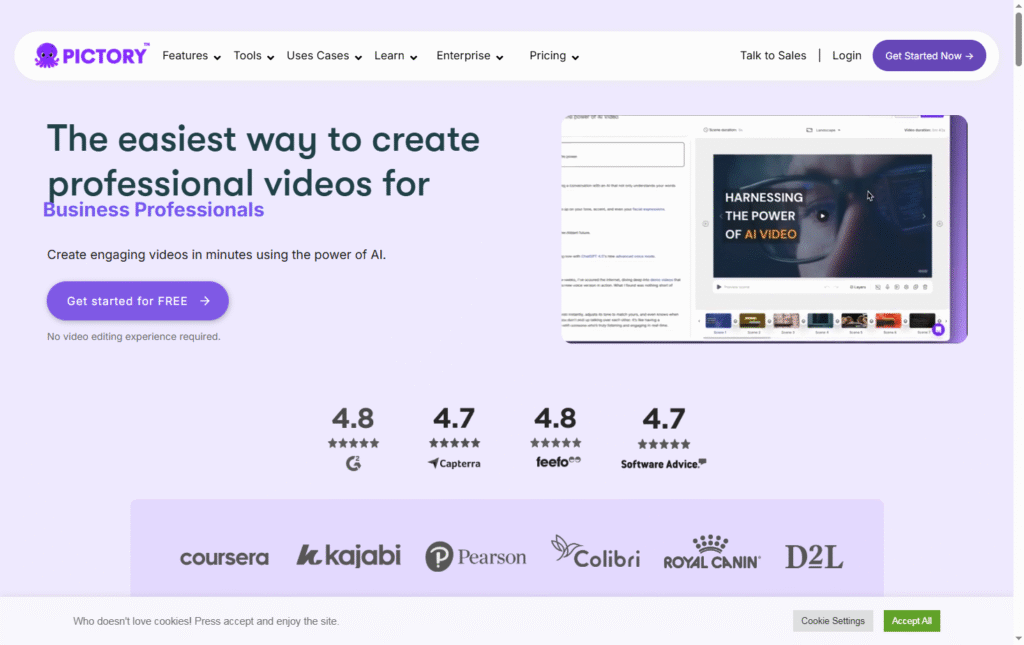
Task: Click the Royal Canin logo
Action: [x=712, y=552]
